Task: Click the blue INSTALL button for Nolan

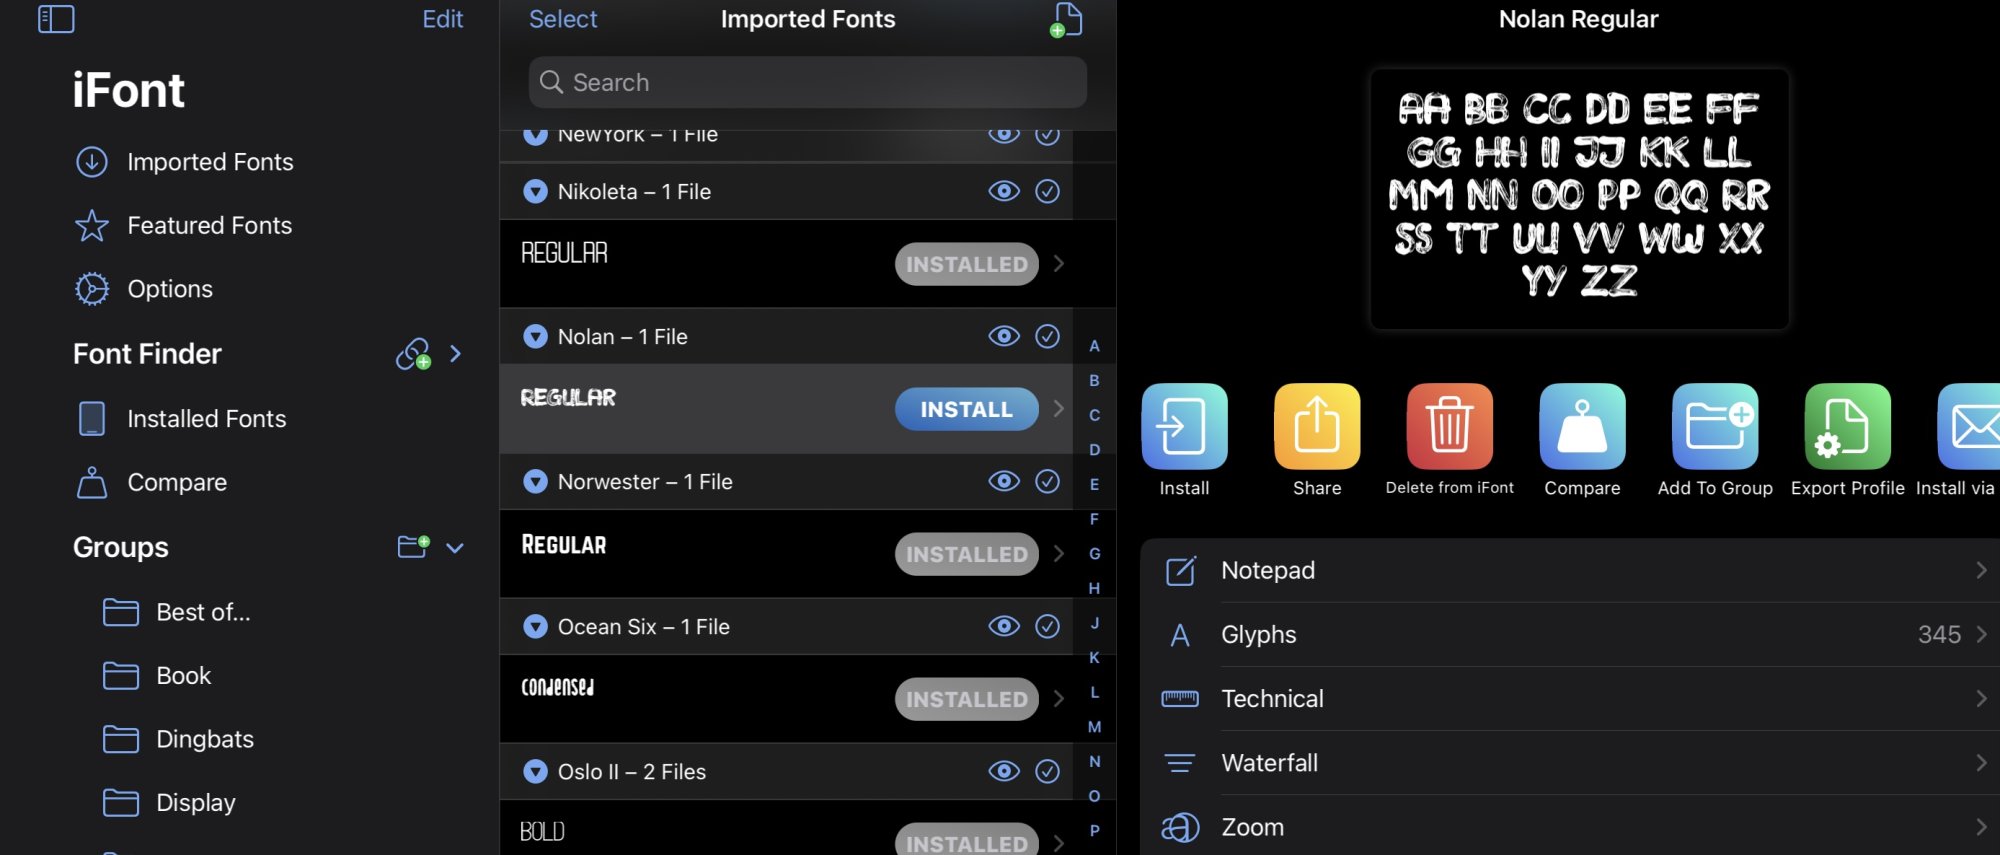Action: click(966, 409)
